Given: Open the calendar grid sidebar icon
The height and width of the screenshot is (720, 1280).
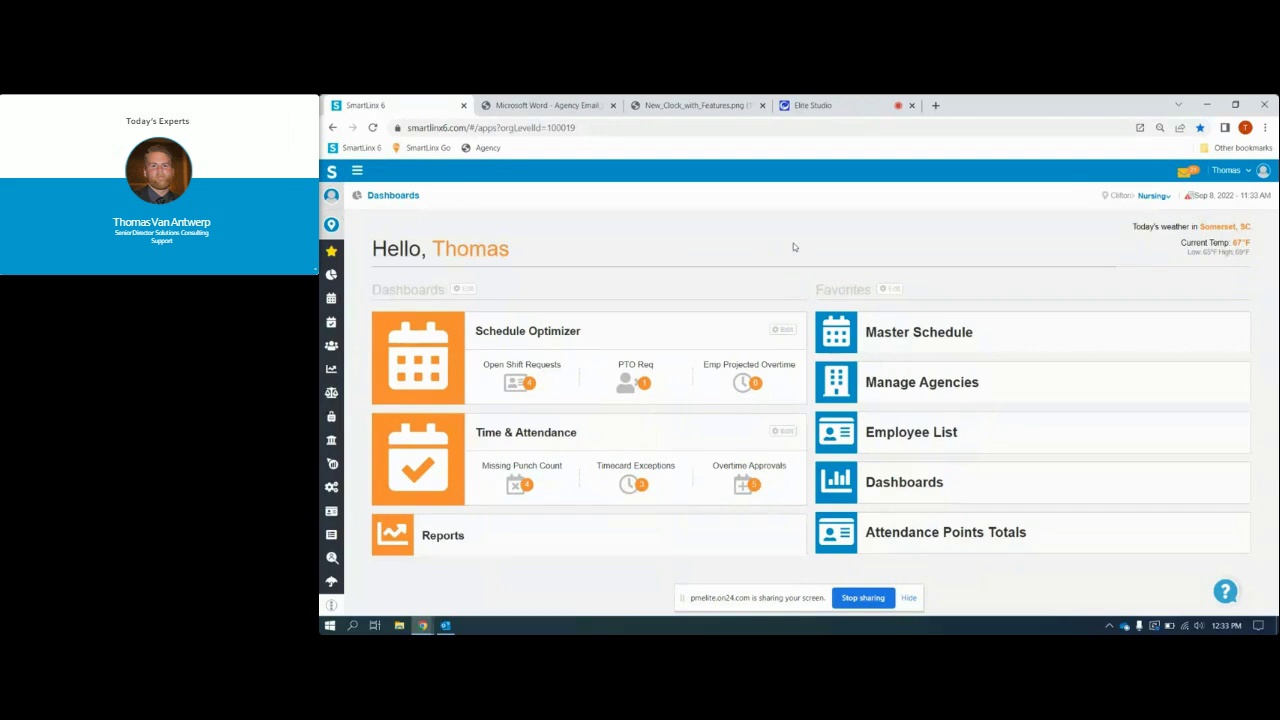Looking at the screenshot, I should 331,298.
